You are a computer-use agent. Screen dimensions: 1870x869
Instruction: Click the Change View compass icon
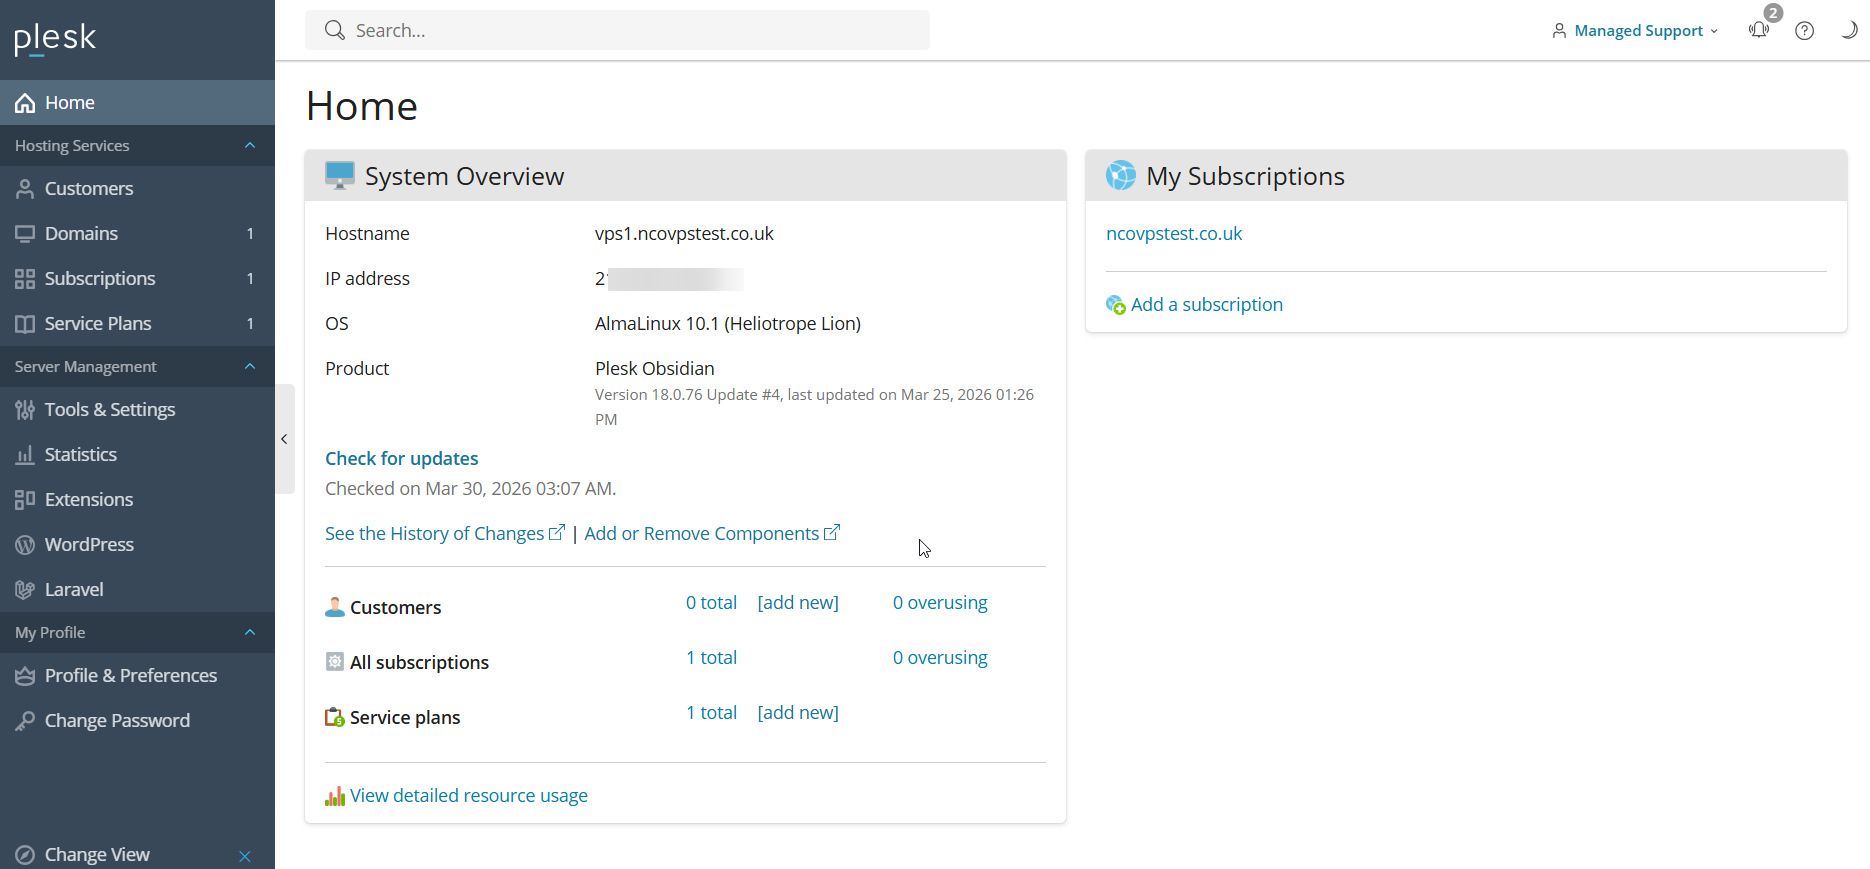coord(25,855)
